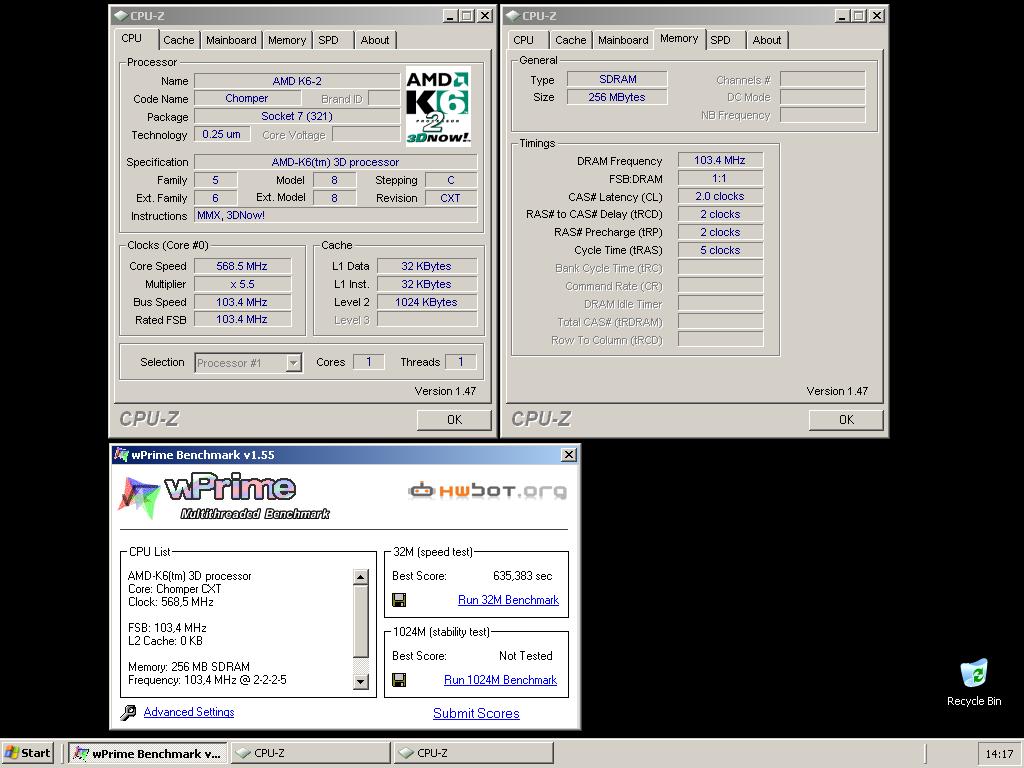Click the hwbot.org logo

(487, 490)
